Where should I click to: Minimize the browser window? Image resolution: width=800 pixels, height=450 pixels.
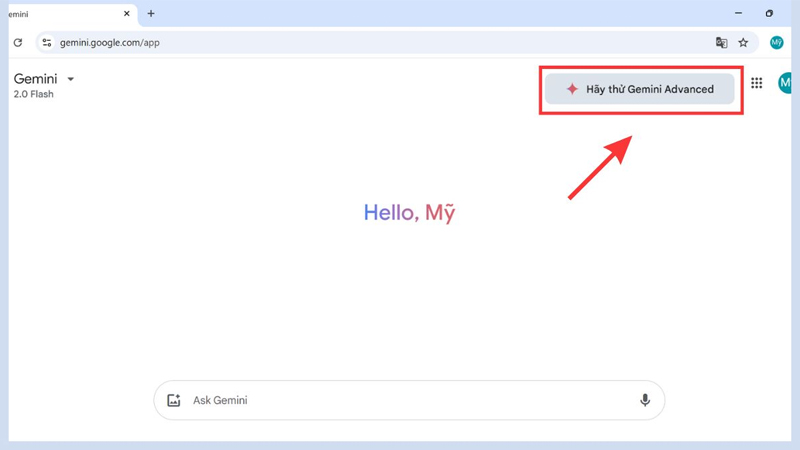coord(738,13)
